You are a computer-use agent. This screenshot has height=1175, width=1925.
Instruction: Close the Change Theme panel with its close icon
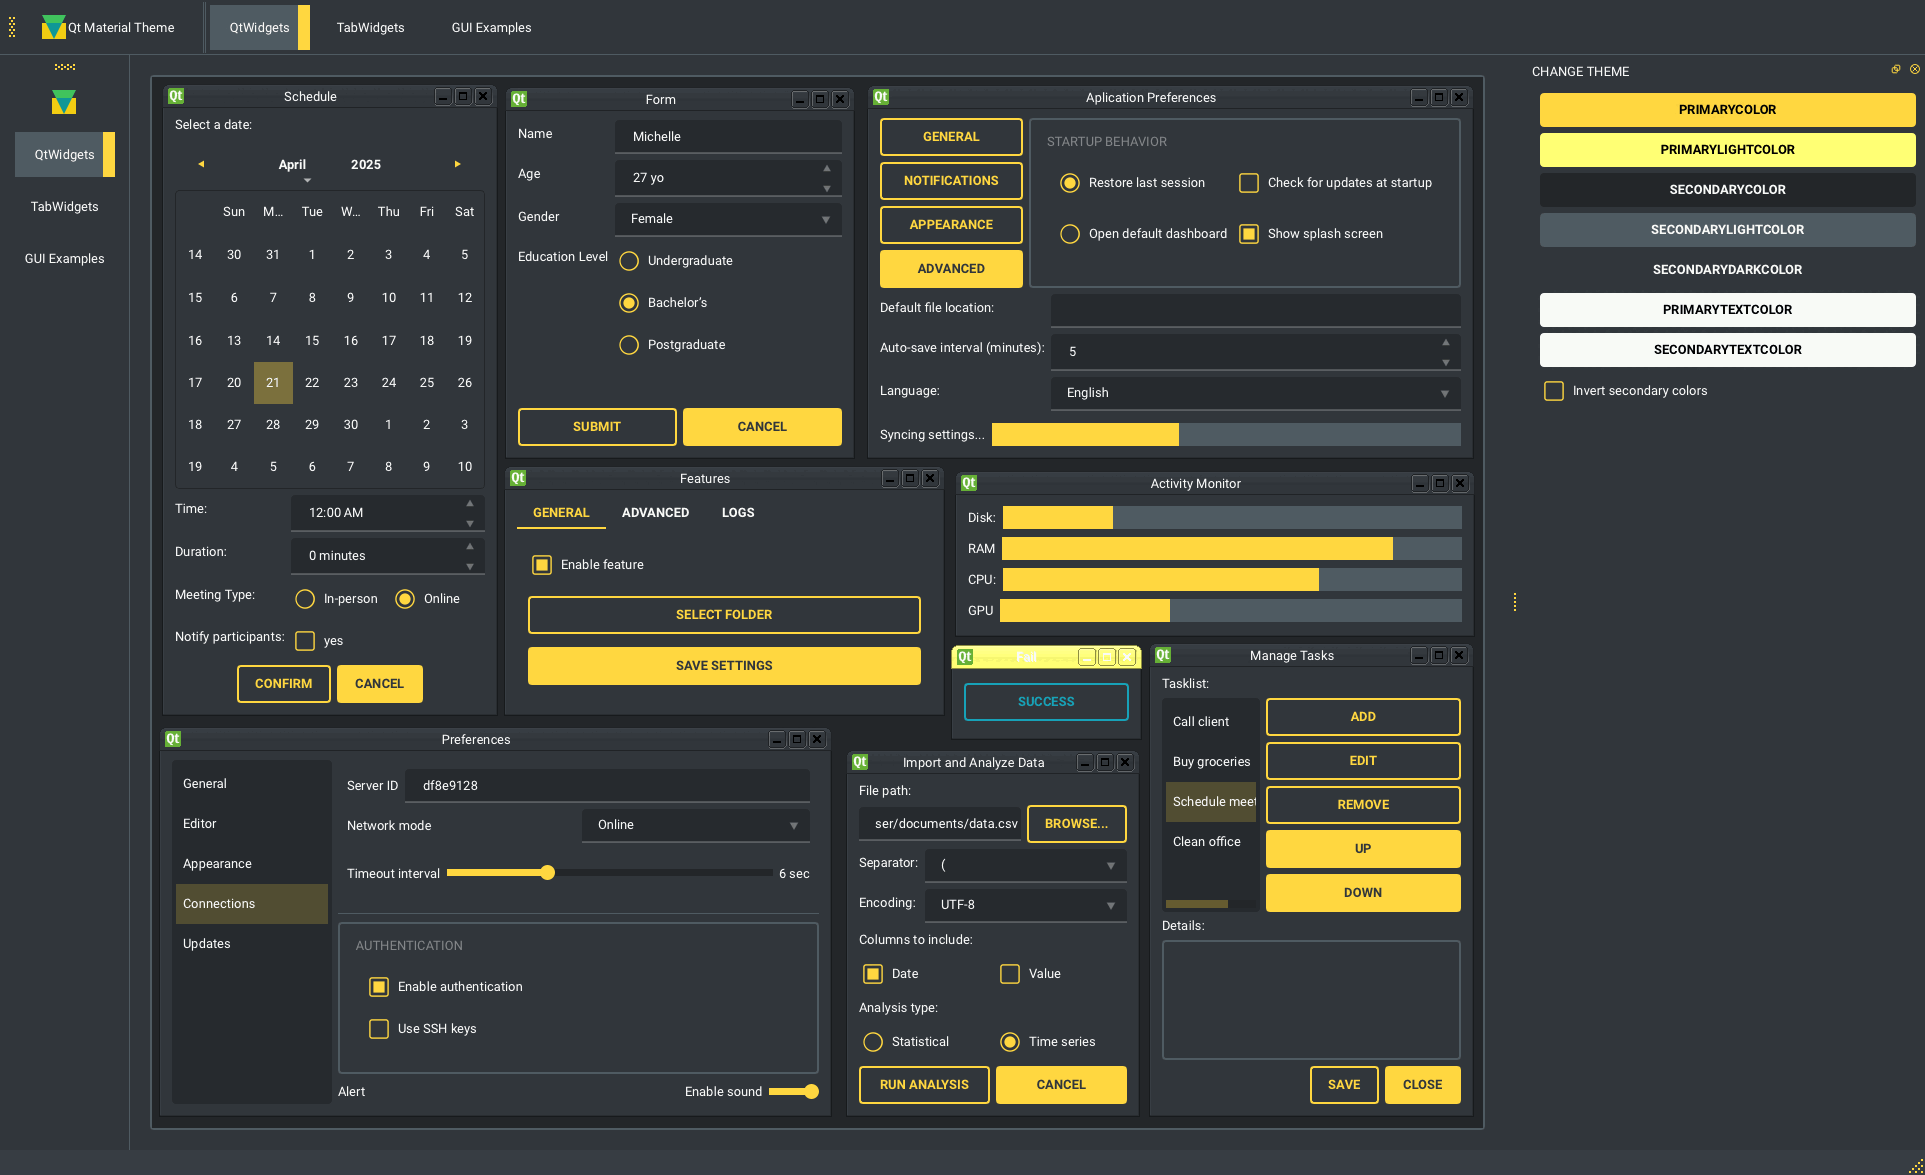click(x=1915, y=69)
